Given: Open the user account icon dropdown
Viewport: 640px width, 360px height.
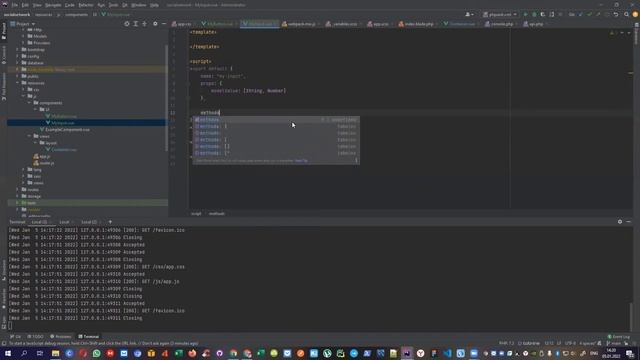Looking at the screenshot, I should (x=469, y=14).
